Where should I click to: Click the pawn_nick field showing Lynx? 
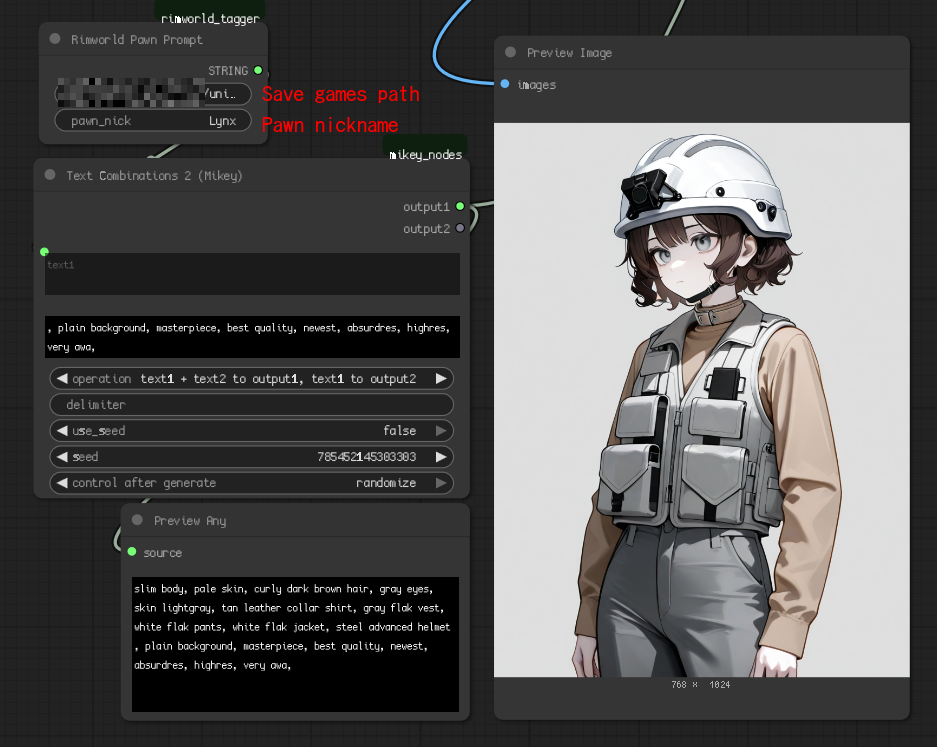152,121
